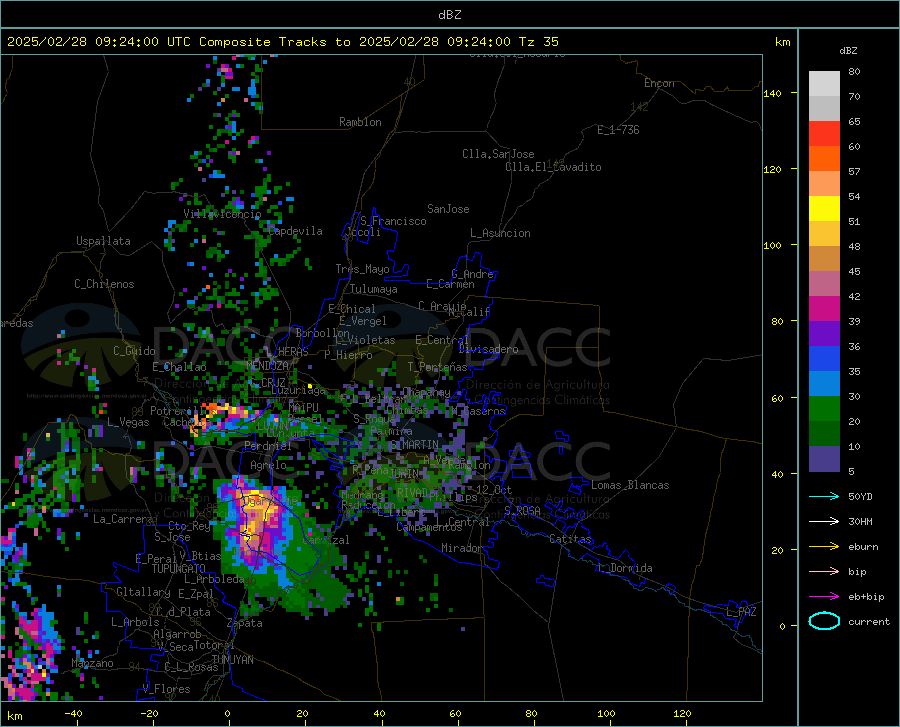This screenshot has height=727, width=900.
Task: Click the '30HM' legend label
Action: click(860, 522)
